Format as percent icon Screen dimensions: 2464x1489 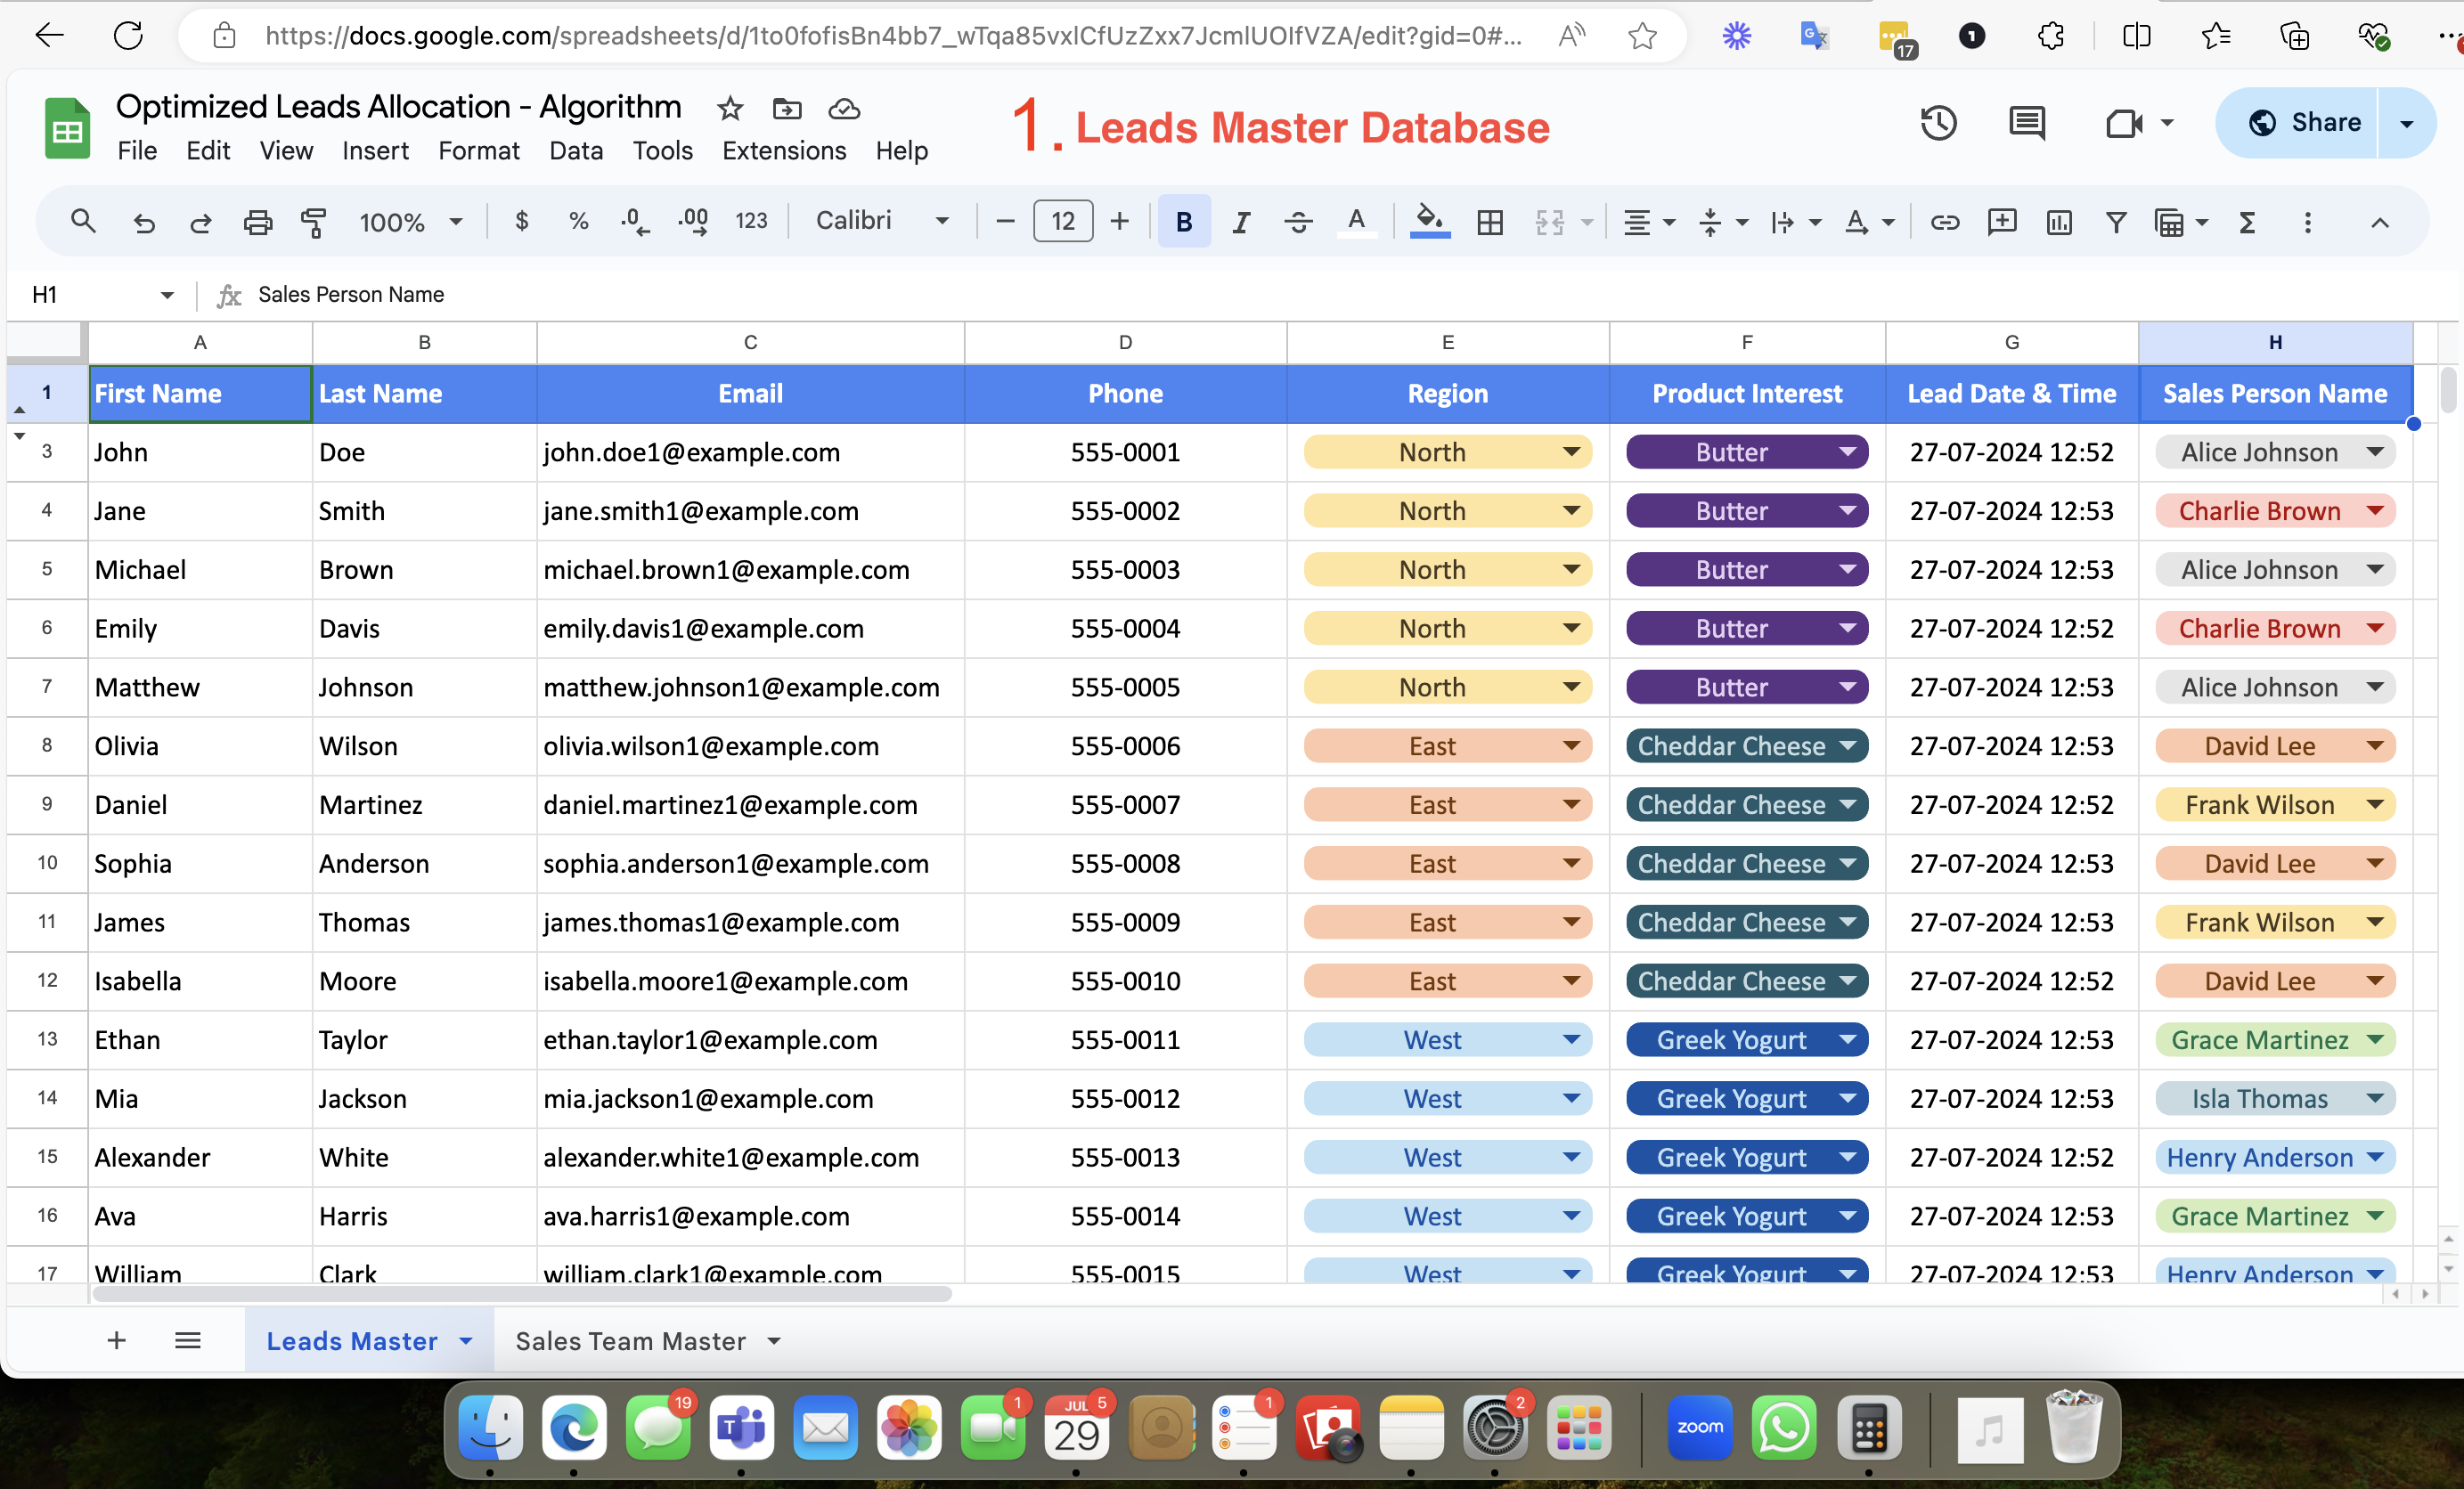578,221
